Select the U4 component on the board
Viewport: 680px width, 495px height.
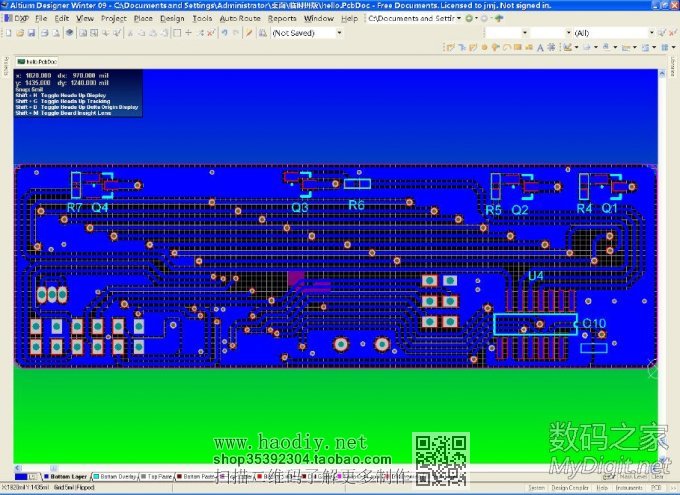click(x=536, y=275)
